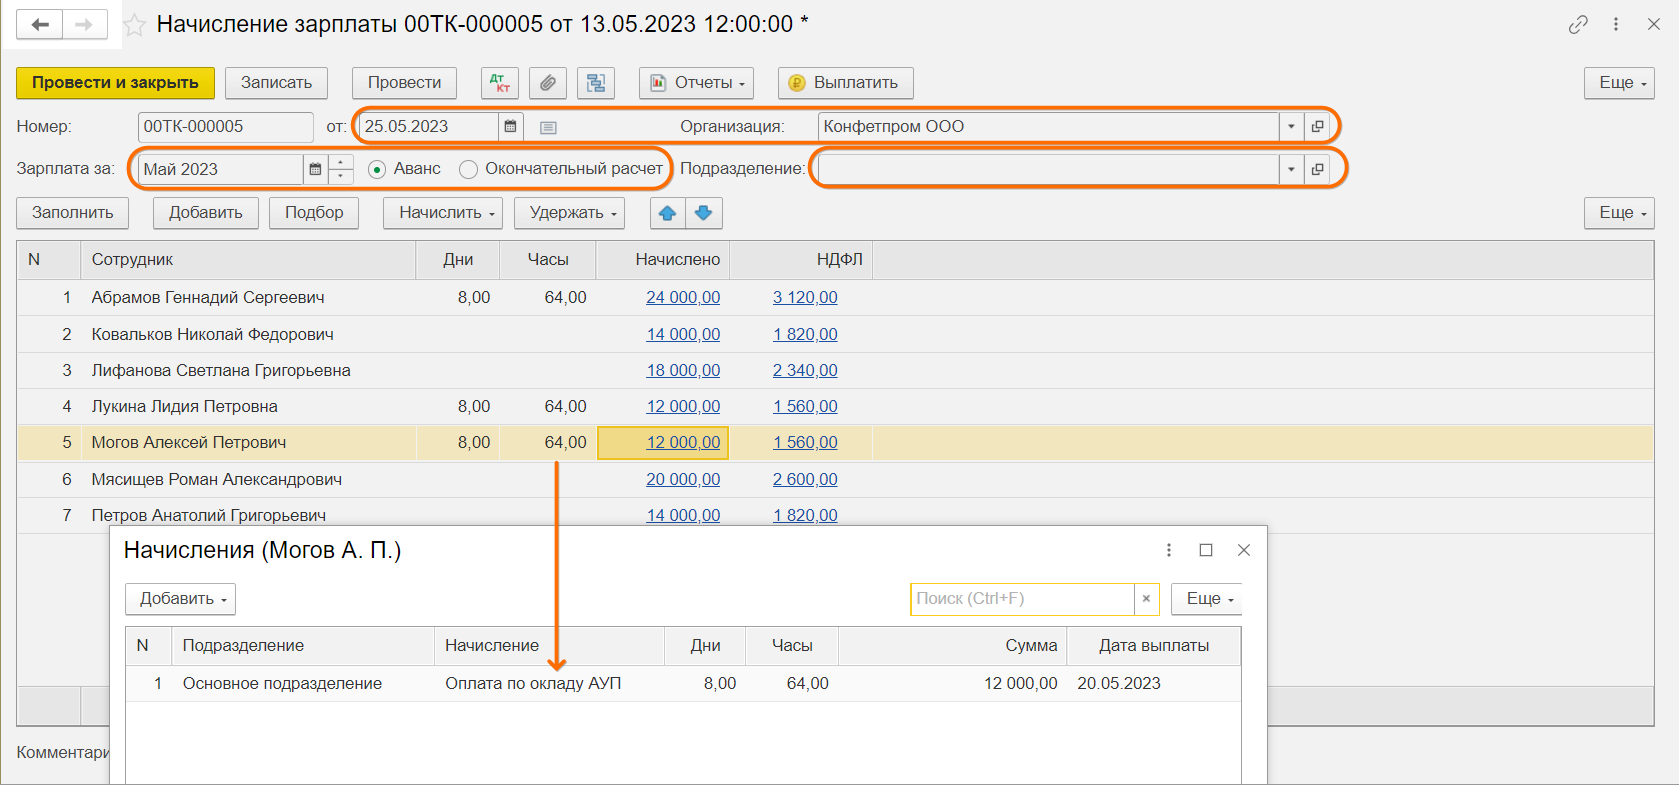Open the Отчеты dropdown menu
Viewport: 1679px width, 791px height.
coord(696,83)
